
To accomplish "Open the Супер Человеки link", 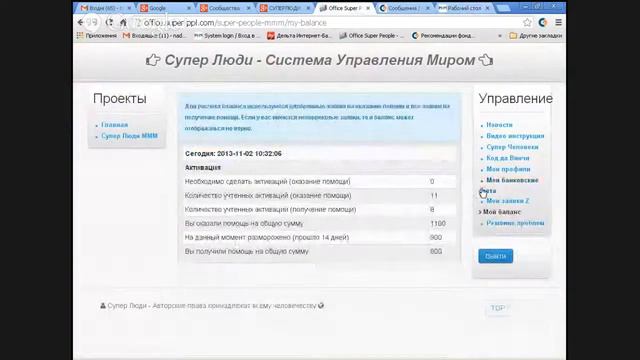I will [512, 147].
